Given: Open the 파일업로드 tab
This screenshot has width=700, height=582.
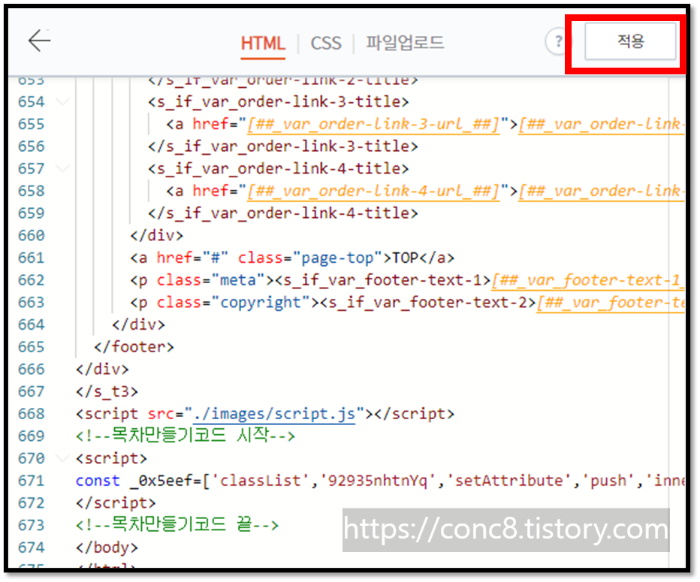Looking at the screenshot, I should pos(405,43).
